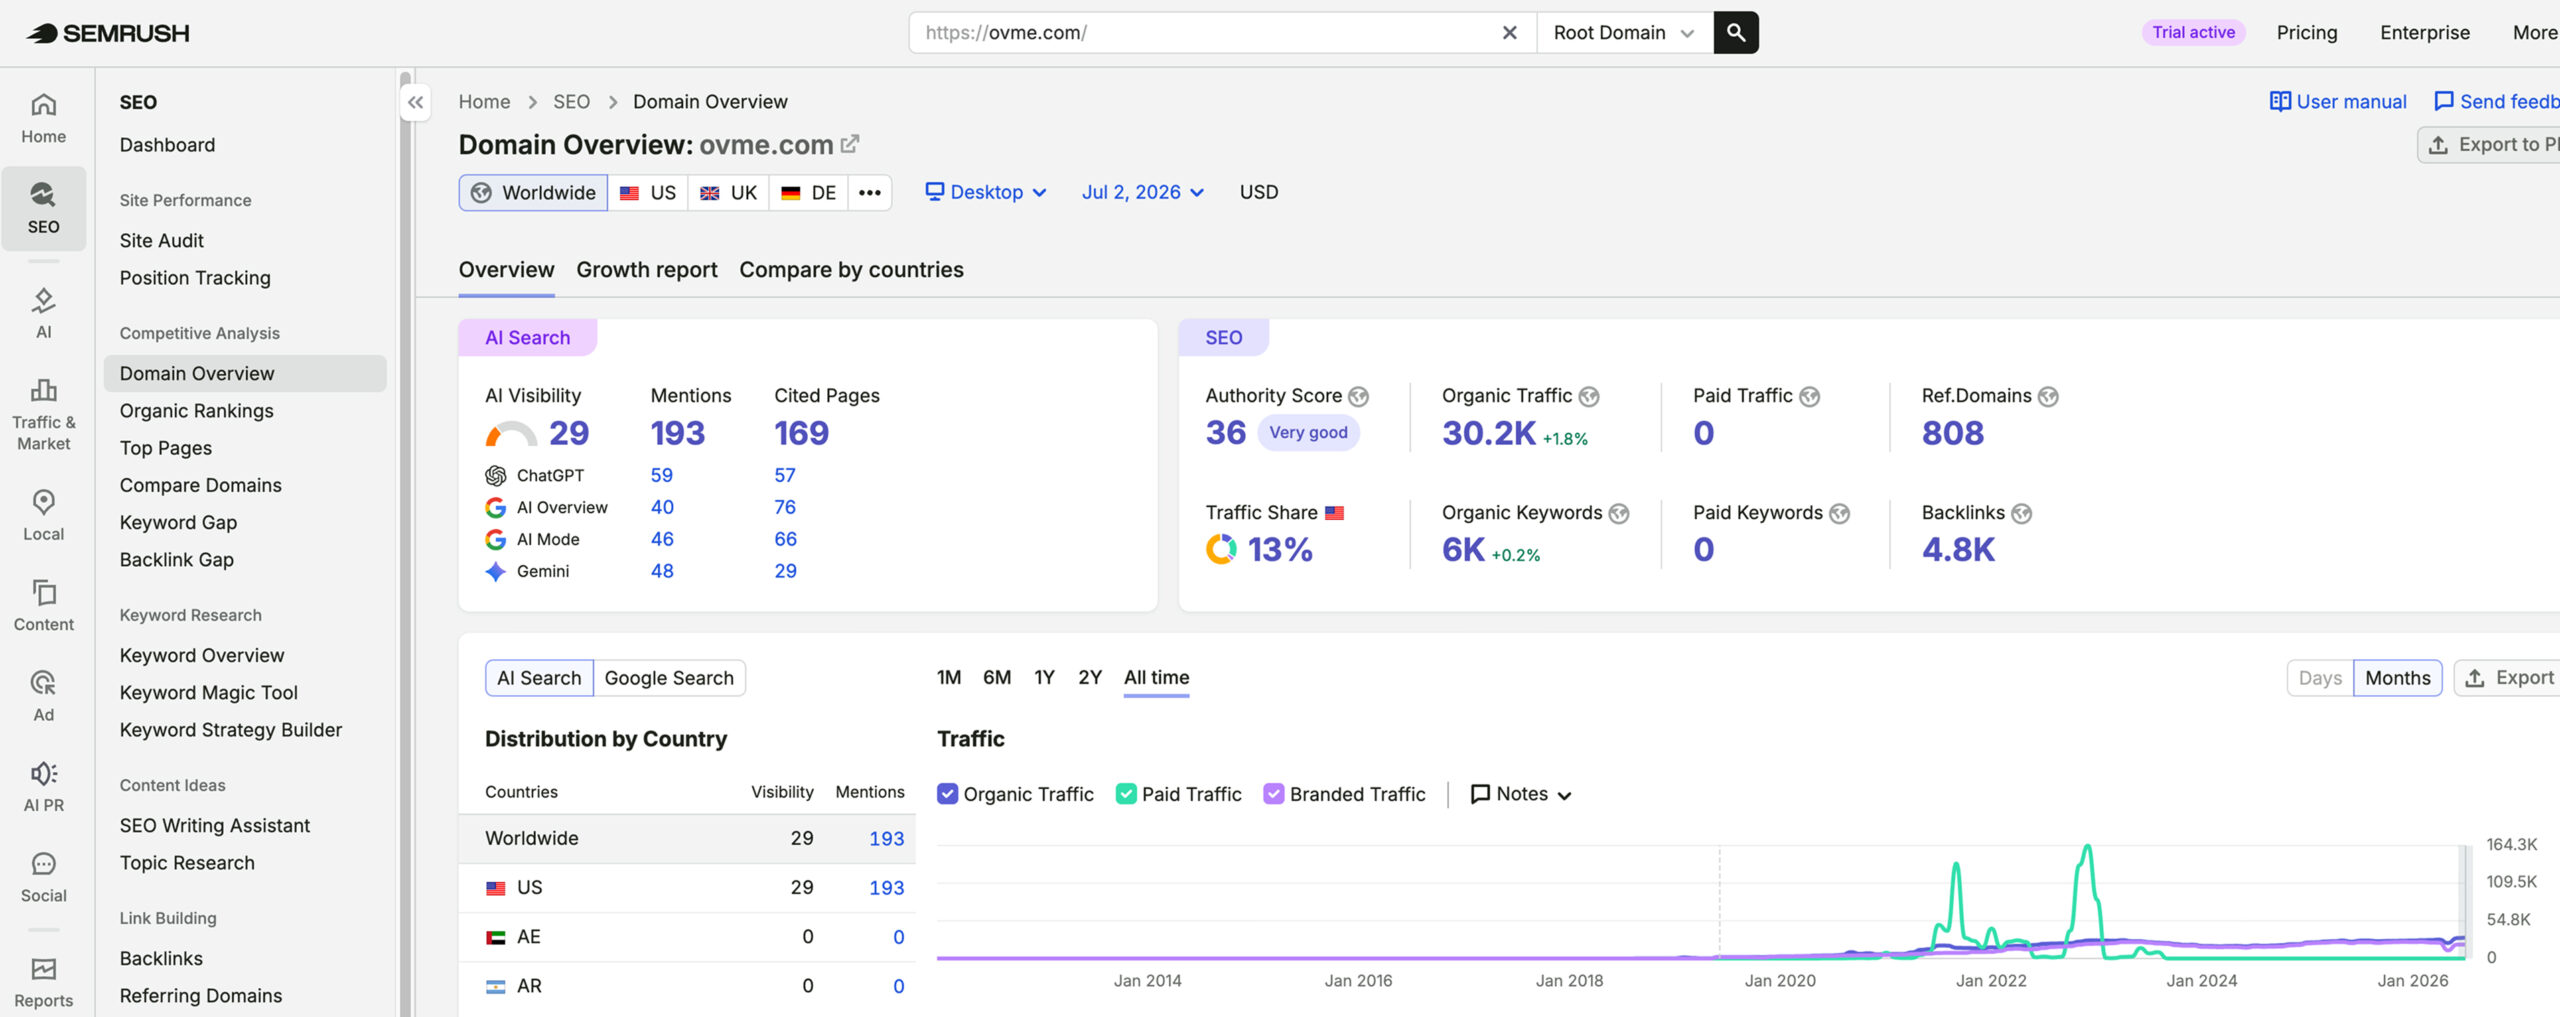Switch chart to AI Search

(539, 678)
